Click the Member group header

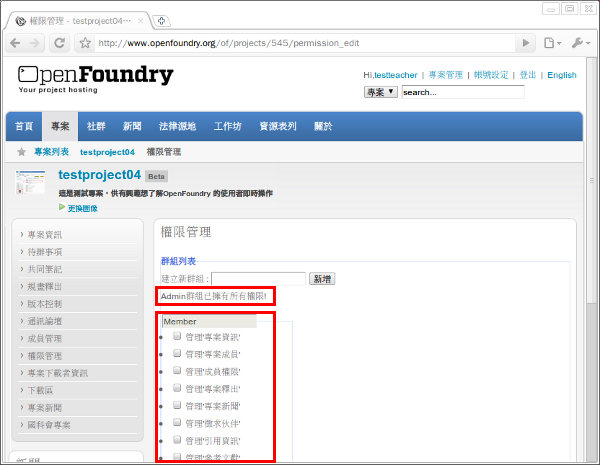[x=209, y=321]
